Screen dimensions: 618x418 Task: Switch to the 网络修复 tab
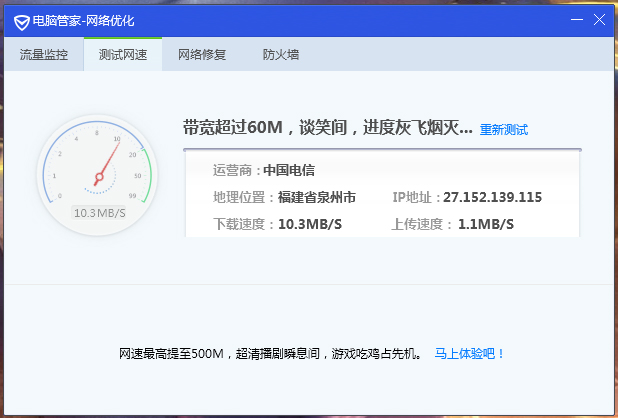click(x=202, y=54)
